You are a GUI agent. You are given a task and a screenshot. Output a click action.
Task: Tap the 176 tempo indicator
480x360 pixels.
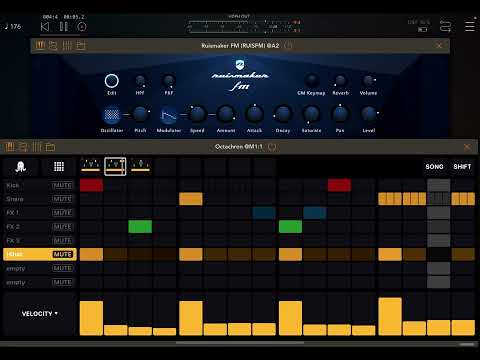13,26
